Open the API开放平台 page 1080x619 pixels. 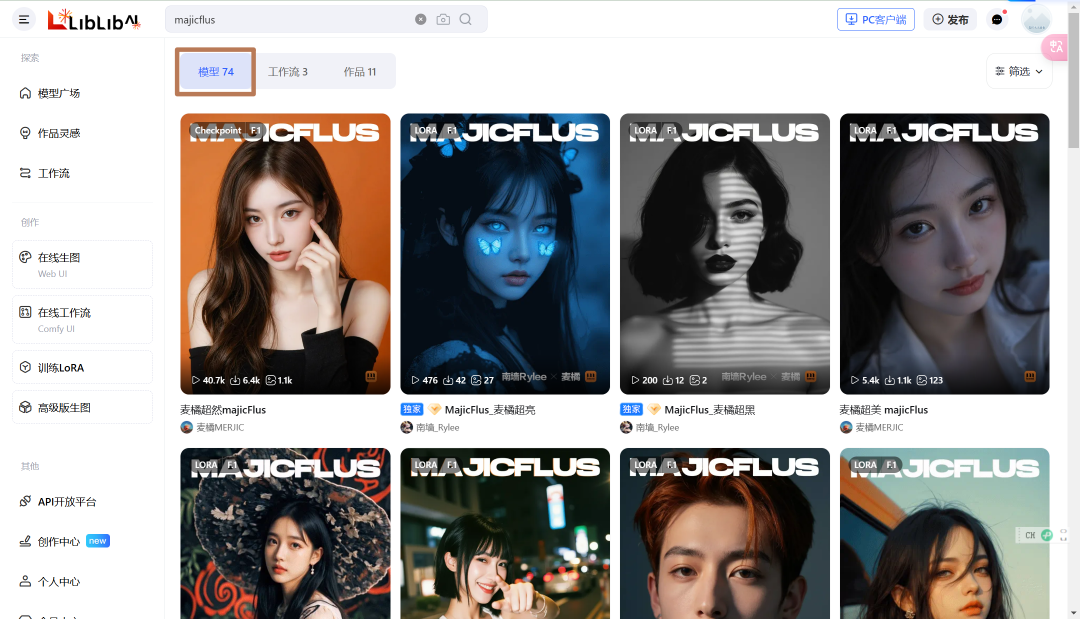point(66,501)
